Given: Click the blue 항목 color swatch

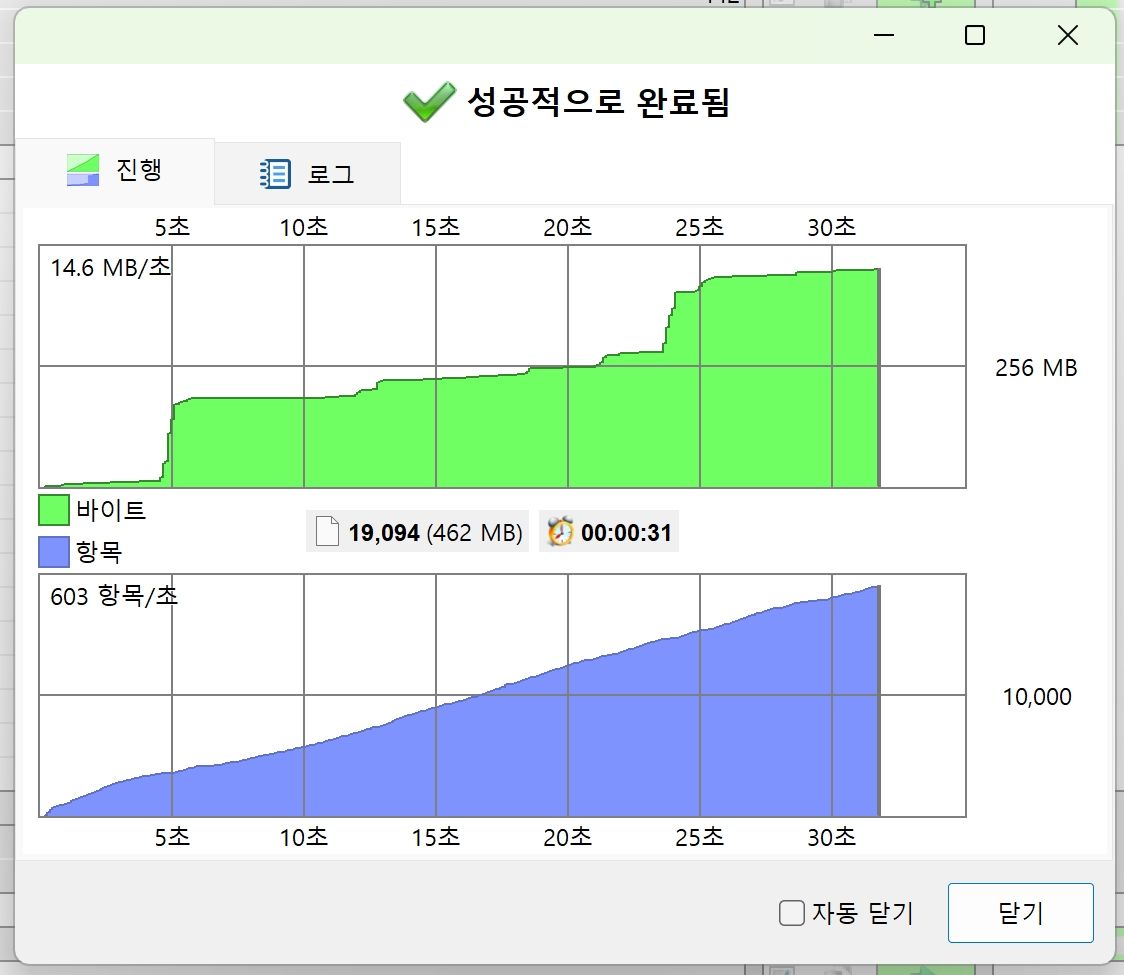Looking at the screenshot, I should coord(54,551).
